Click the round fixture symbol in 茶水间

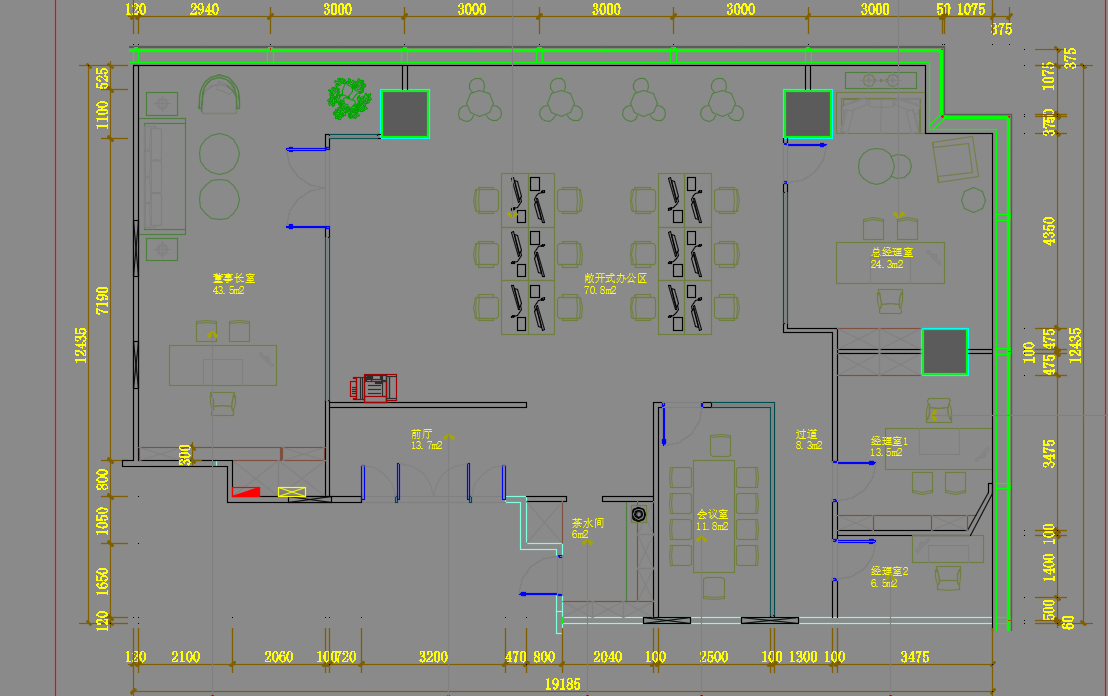(638, 515)
